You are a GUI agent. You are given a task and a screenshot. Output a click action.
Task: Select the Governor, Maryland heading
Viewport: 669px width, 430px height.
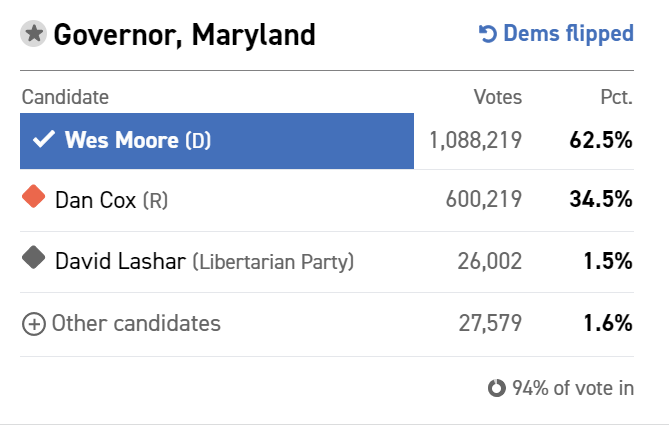pos(184,35)
